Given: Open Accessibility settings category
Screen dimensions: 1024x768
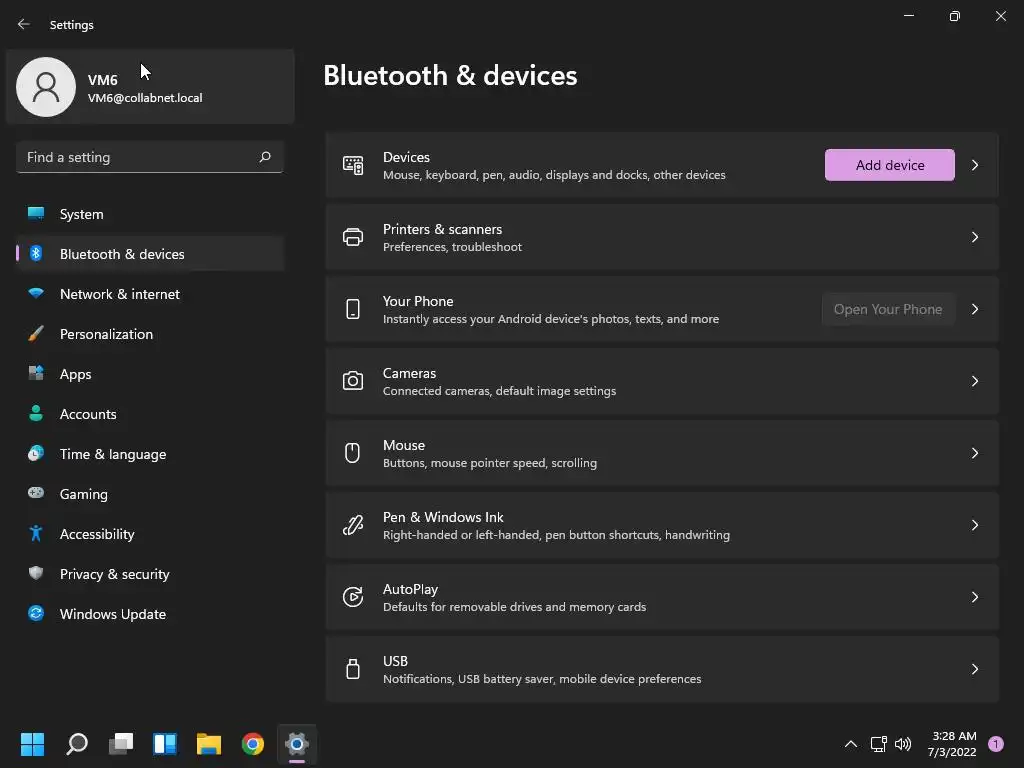Looking at the screenshot, I should pyautogui.click(x=150, y=534).
